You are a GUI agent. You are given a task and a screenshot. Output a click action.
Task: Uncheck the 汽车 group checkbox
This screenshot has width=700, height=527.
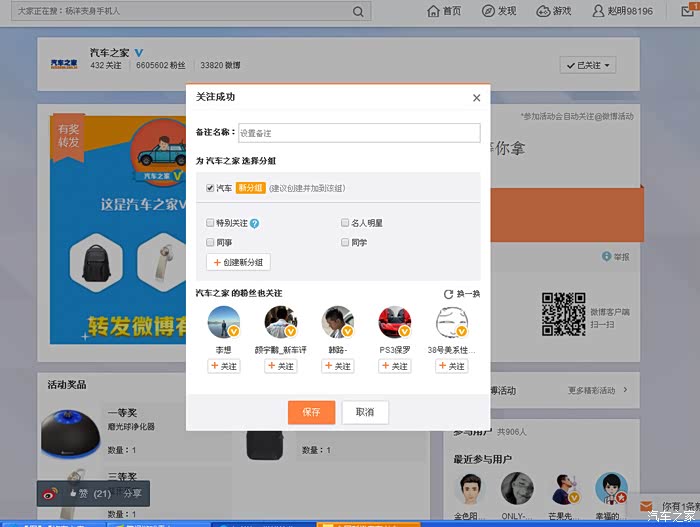210,188
